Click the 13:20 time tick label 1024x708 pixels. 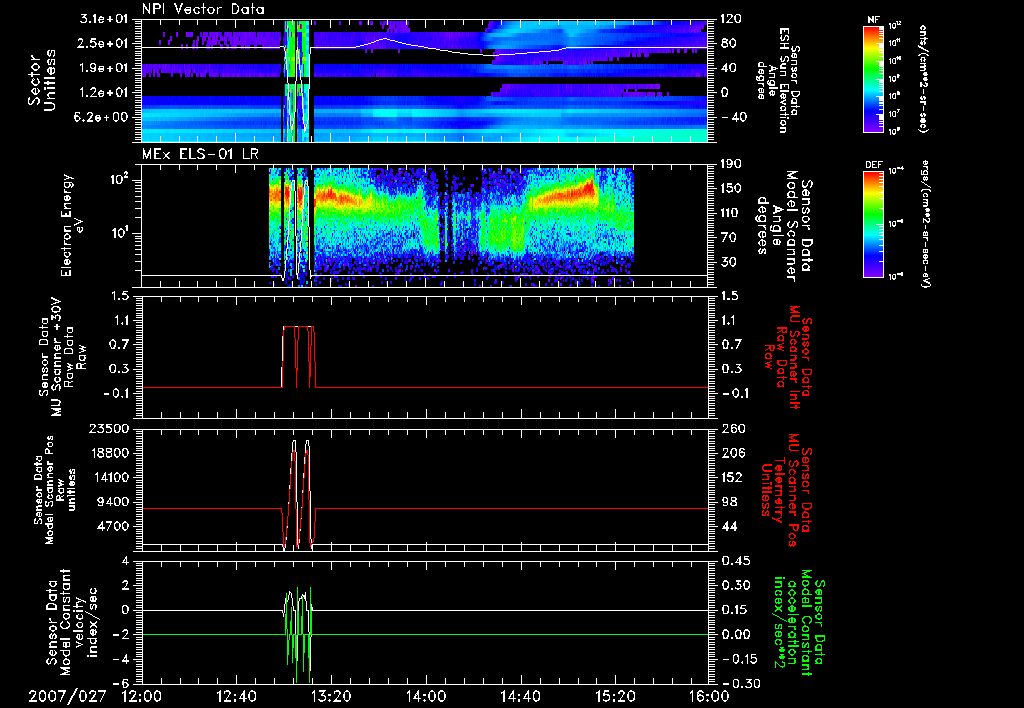click(331, 696)
